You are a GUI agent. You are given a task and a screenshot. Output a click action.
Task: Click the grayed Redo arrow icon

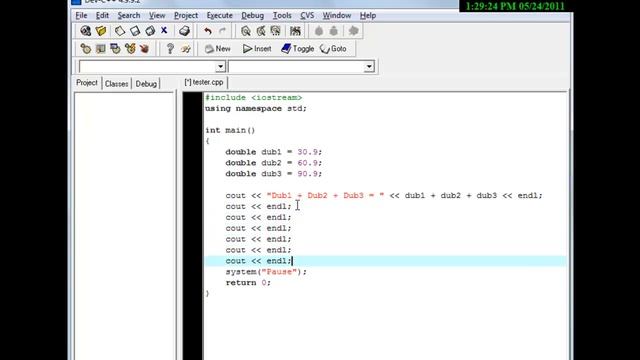tap(222, 31)
